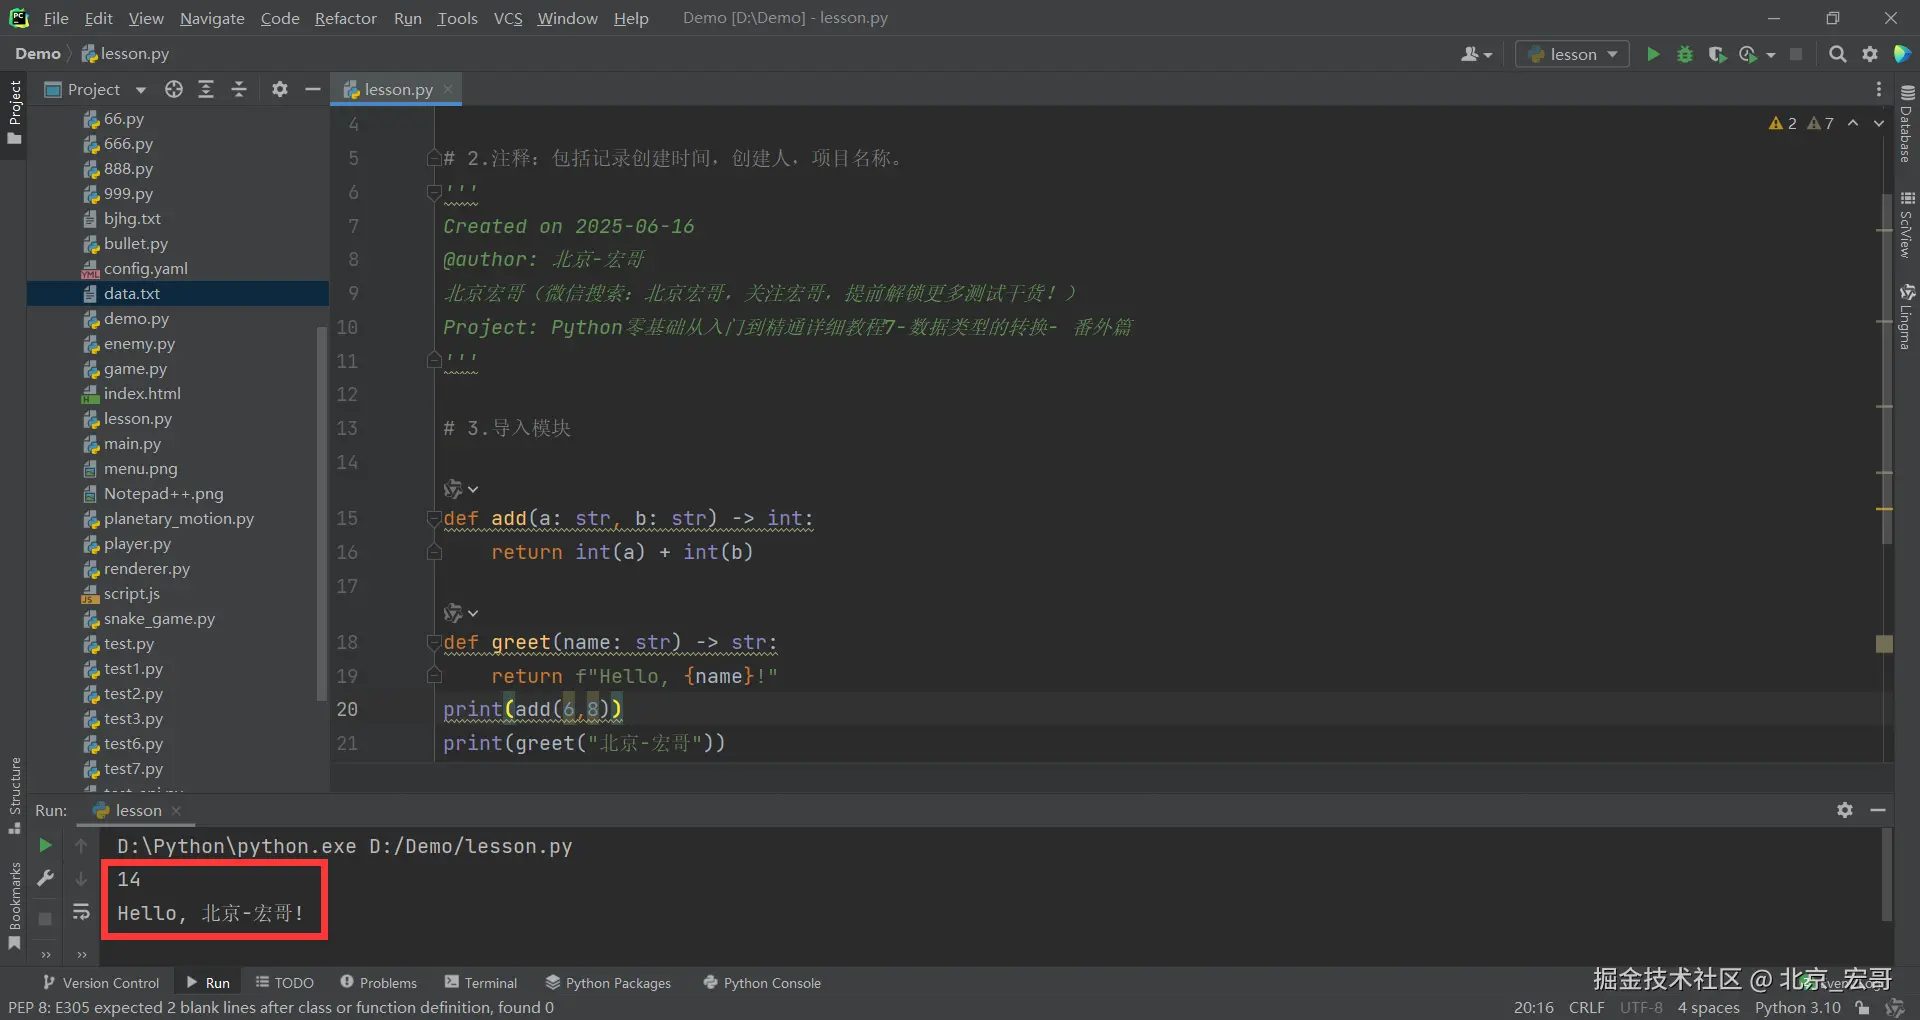
Task: Open AI actions chevron above greet function
Action: click(472, 613)
